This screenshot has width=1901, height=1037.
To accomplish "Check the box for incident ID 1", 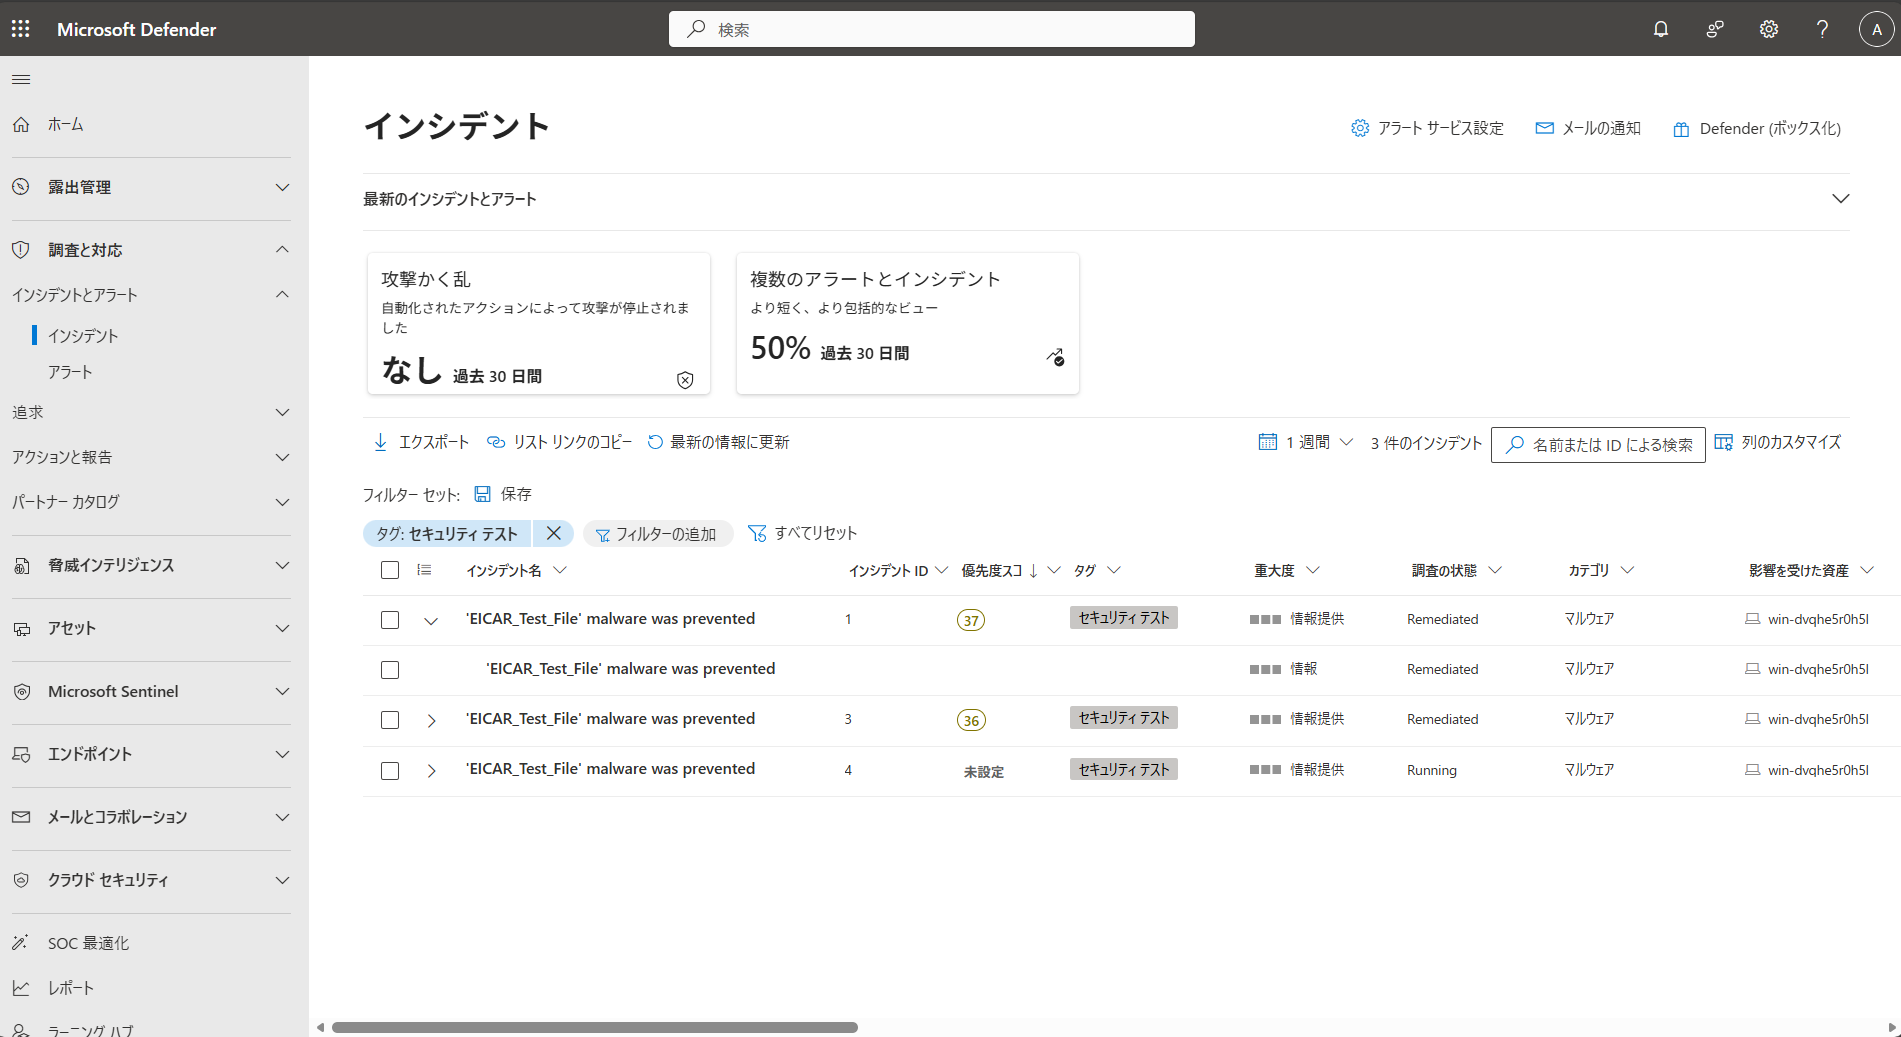I will (390, 620).
